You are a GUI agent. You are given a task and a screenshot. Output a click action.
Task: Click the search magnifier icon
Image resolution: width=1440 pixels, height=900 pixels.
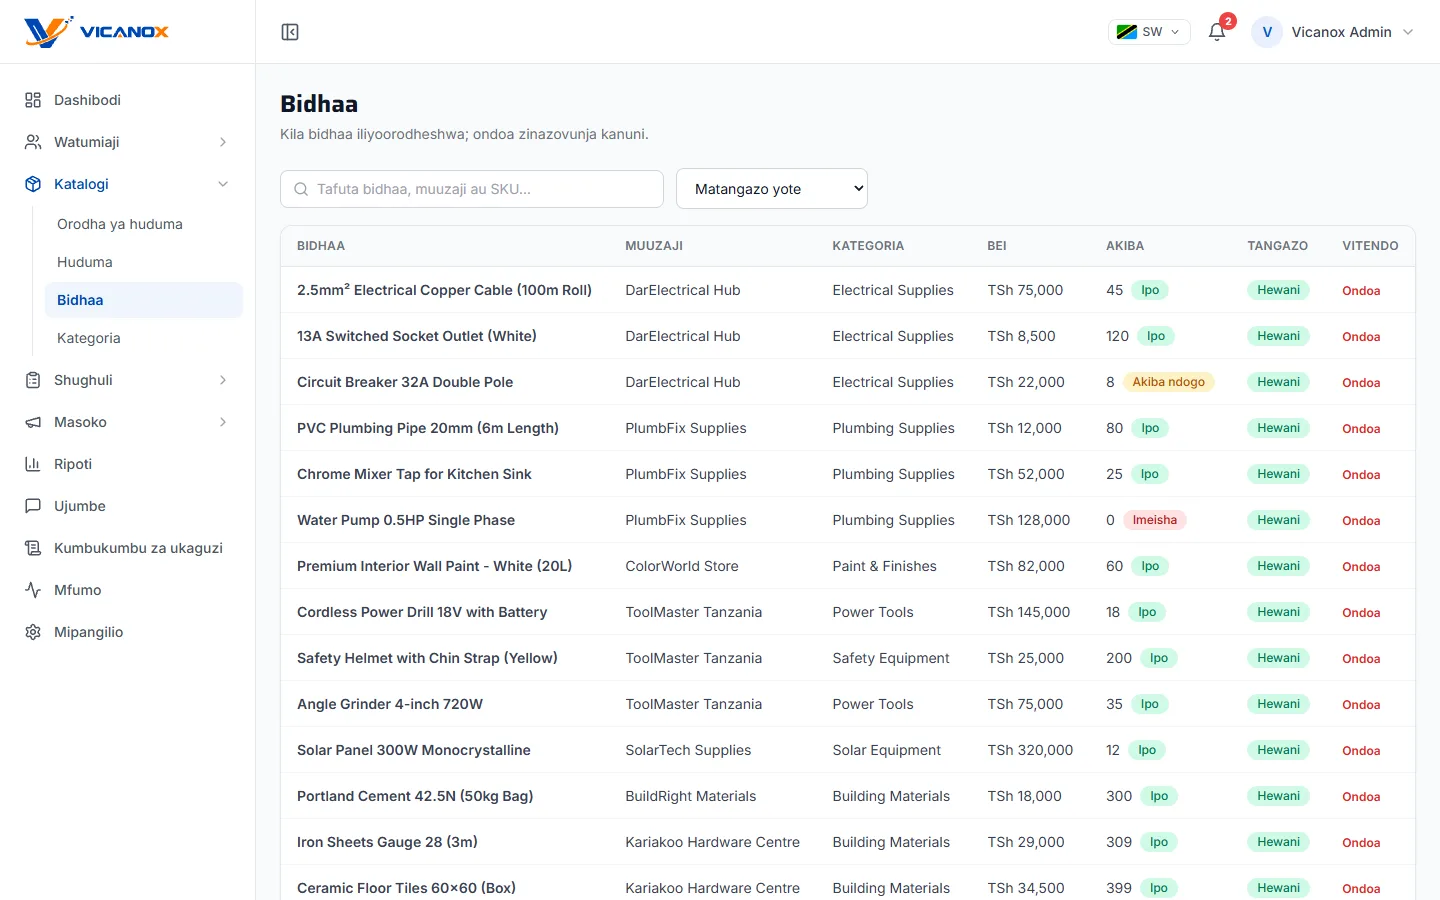pyautogui.click(x=301, y=189)
